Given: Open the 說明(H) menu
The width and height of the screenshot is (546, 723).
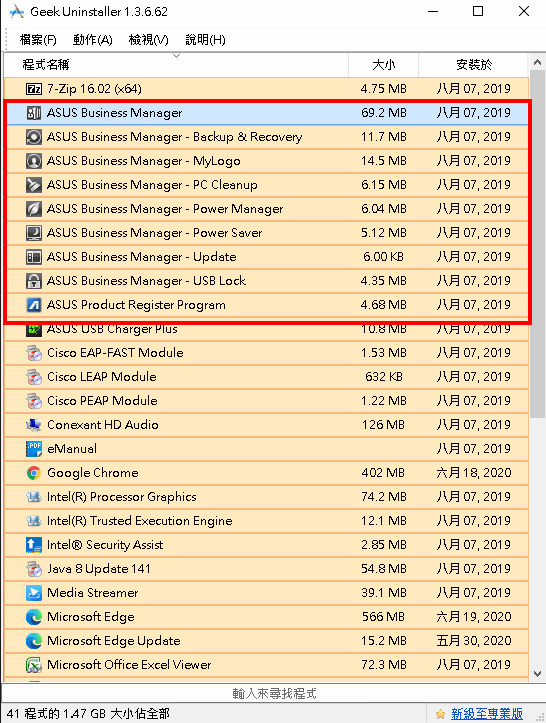Looking at the screenshot, I should point(205,40).
